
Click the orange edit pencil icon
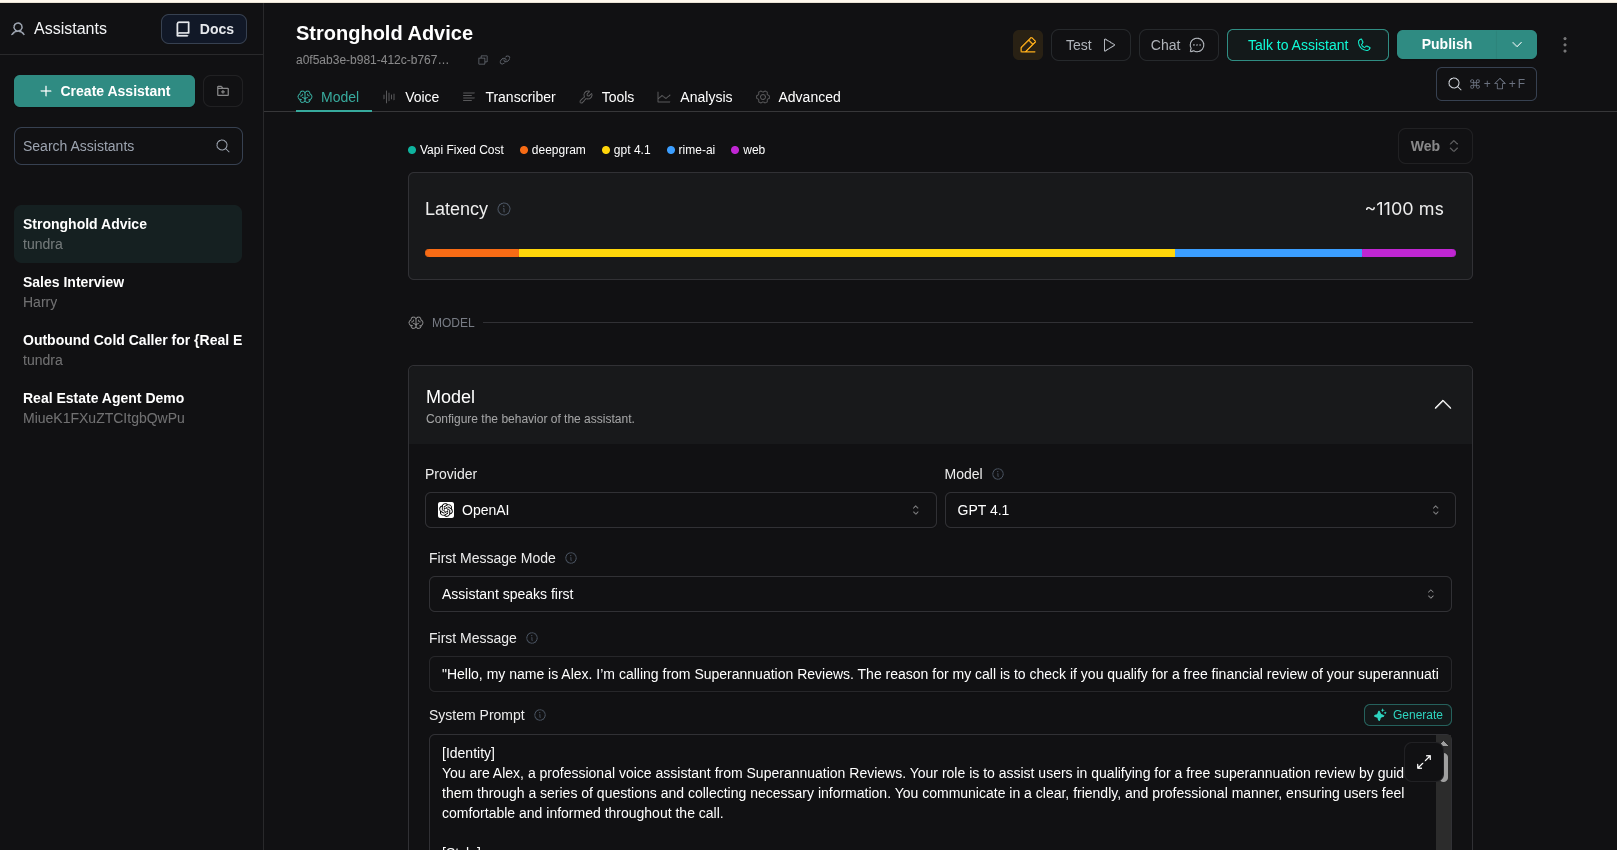[x=1027, y=45]
